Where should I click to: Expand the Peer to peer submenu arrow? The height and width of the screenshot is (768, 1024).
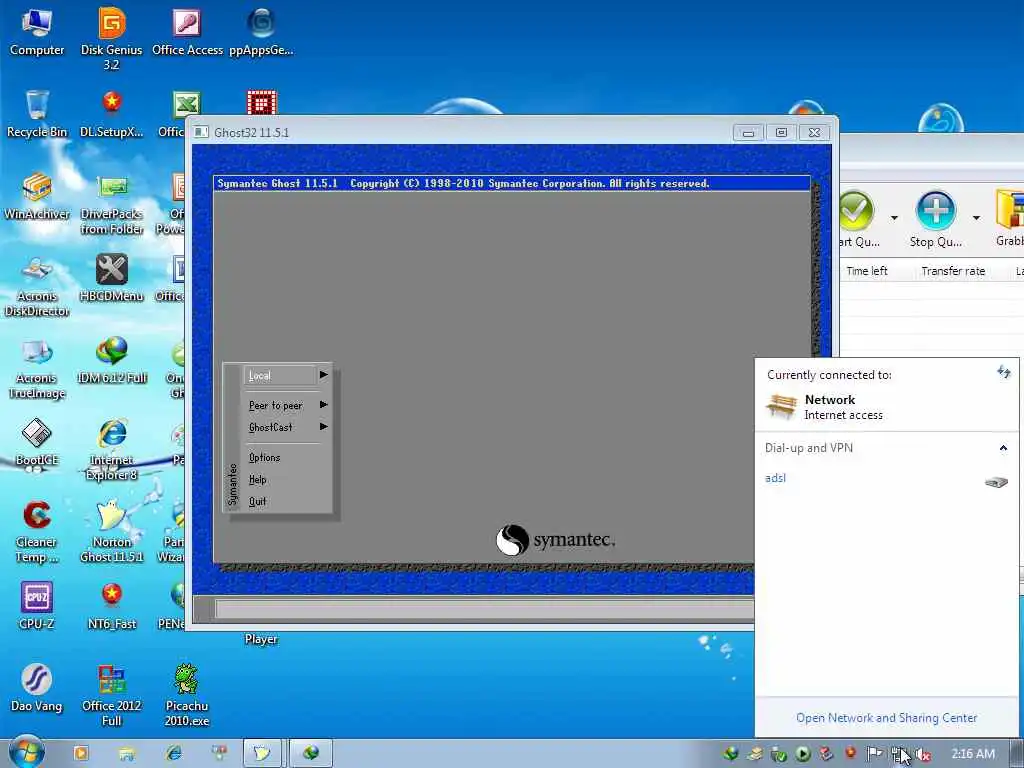pyautogui.click(x=323, y=405)
